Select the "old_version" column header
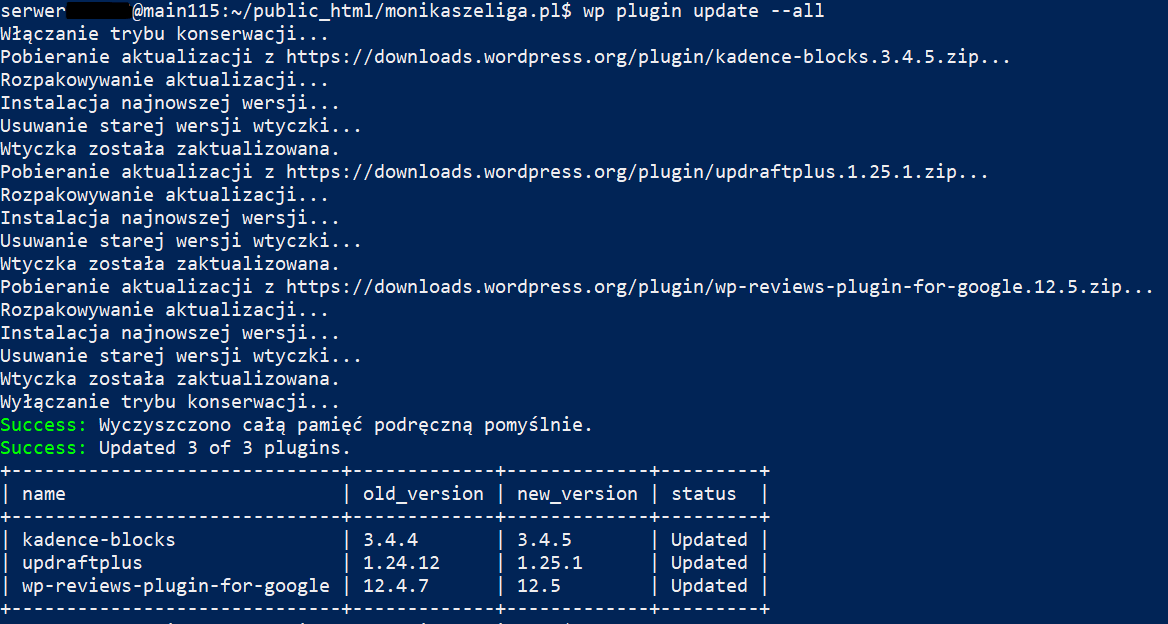Image resolution: width=1168 pixels, height=624 pixels. pyautogui.click(x=423, y=494)
